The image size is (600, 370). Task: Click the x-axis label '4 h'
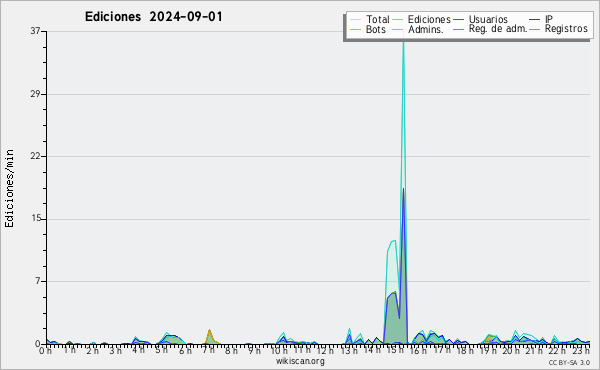[x=139, y=350]
